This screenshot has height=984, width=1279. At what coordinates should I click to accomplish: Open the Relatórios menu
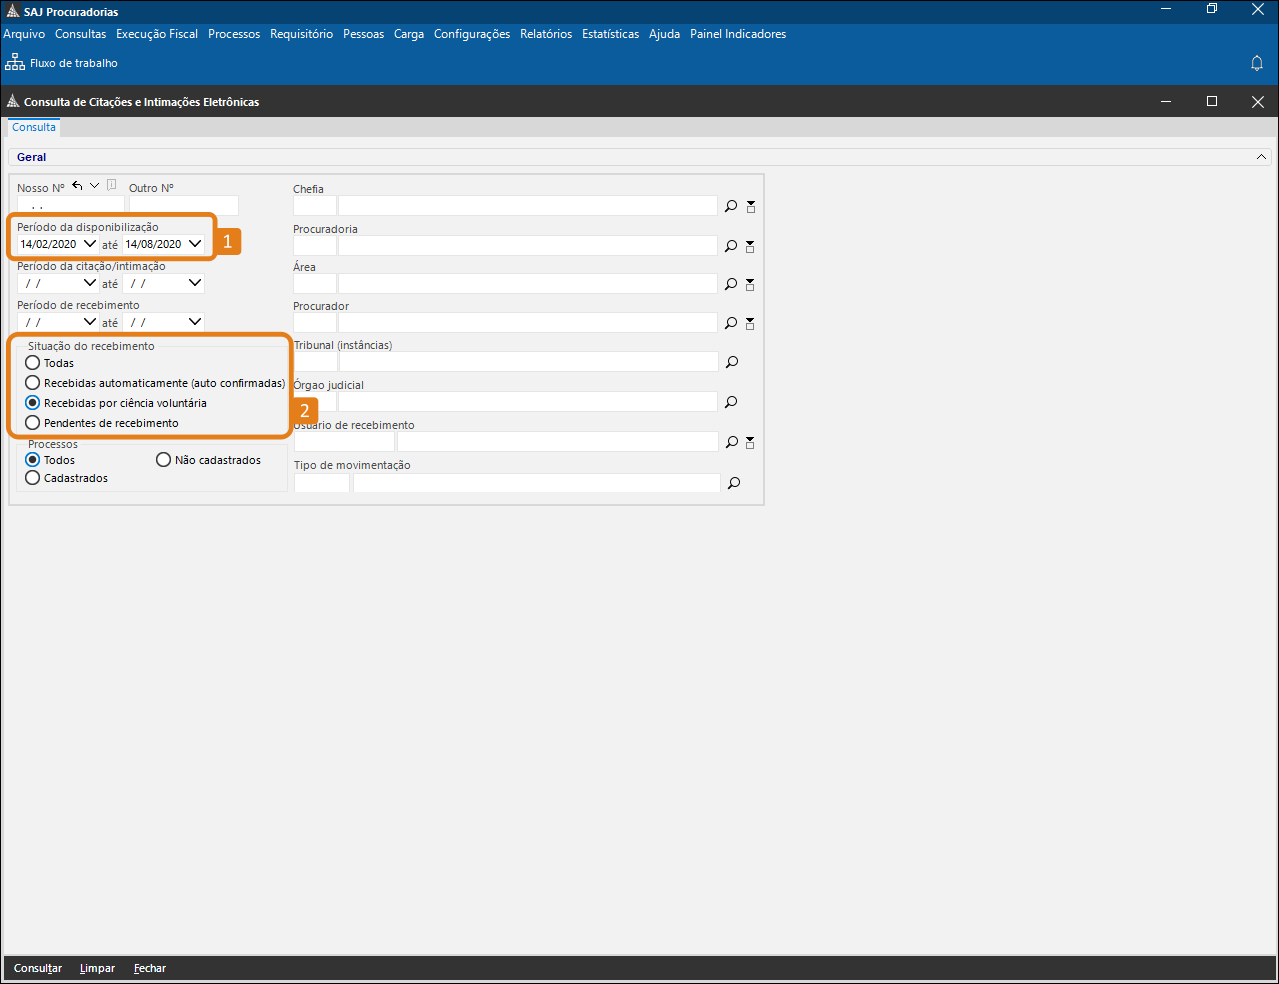pyautogui.click(x=546, y=34)
